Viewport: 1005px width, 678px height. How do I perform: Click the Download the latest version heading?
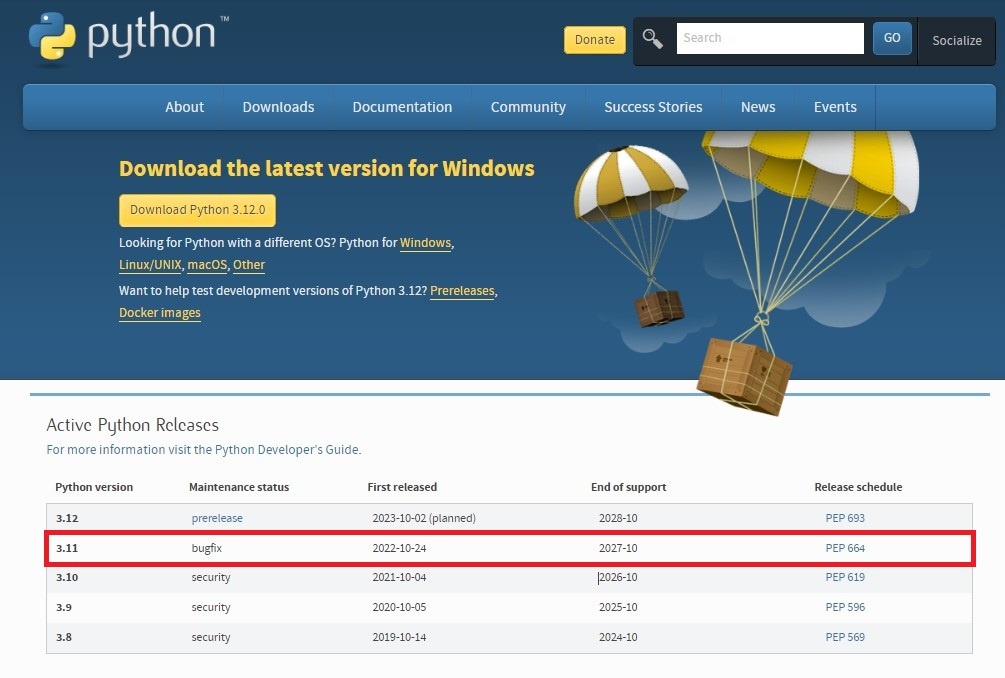click(326, 169)
